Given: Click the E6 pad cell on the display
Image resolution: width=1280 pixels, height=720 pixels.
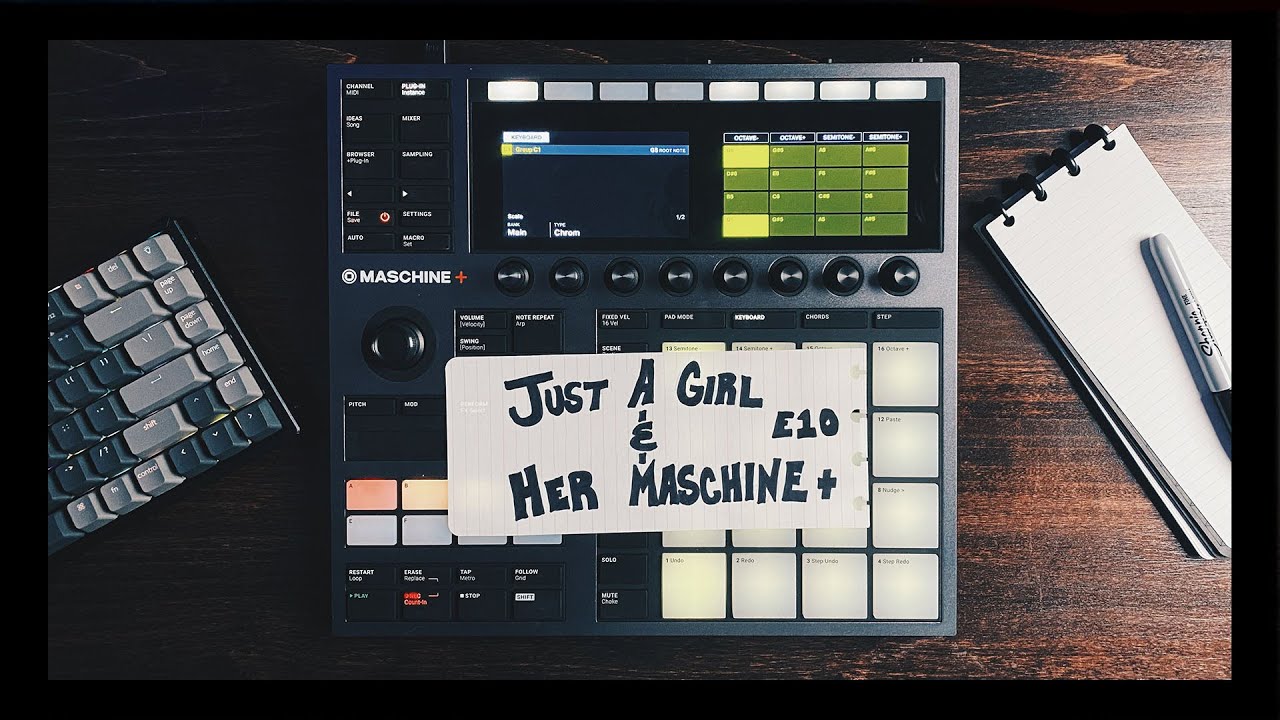Looking at the screenshot, I should click(792, 179).
